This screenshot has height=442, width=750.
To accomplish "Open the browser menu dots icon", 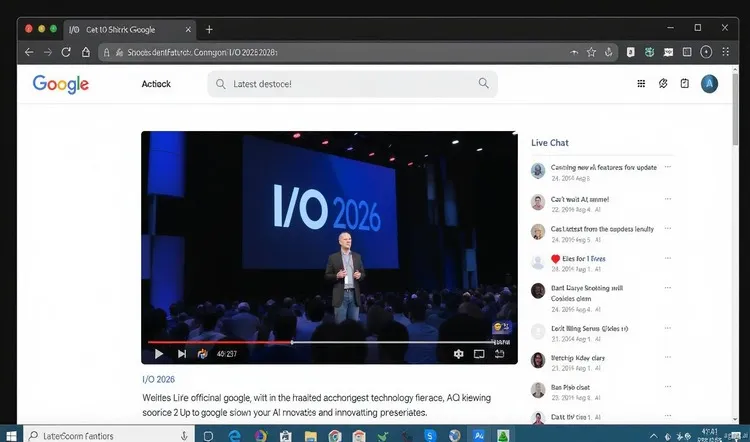I will point(726,52).
